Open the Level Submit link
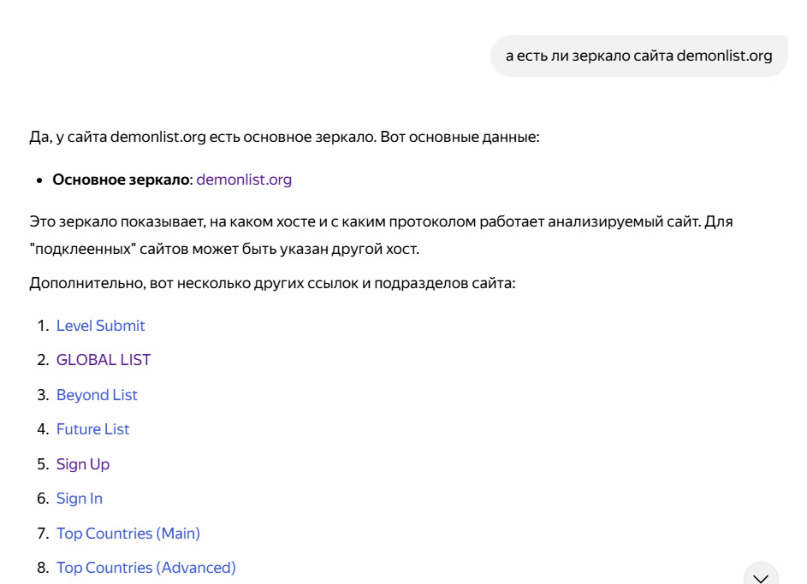This screenshot has height=584, width=807. click(100, 326)
